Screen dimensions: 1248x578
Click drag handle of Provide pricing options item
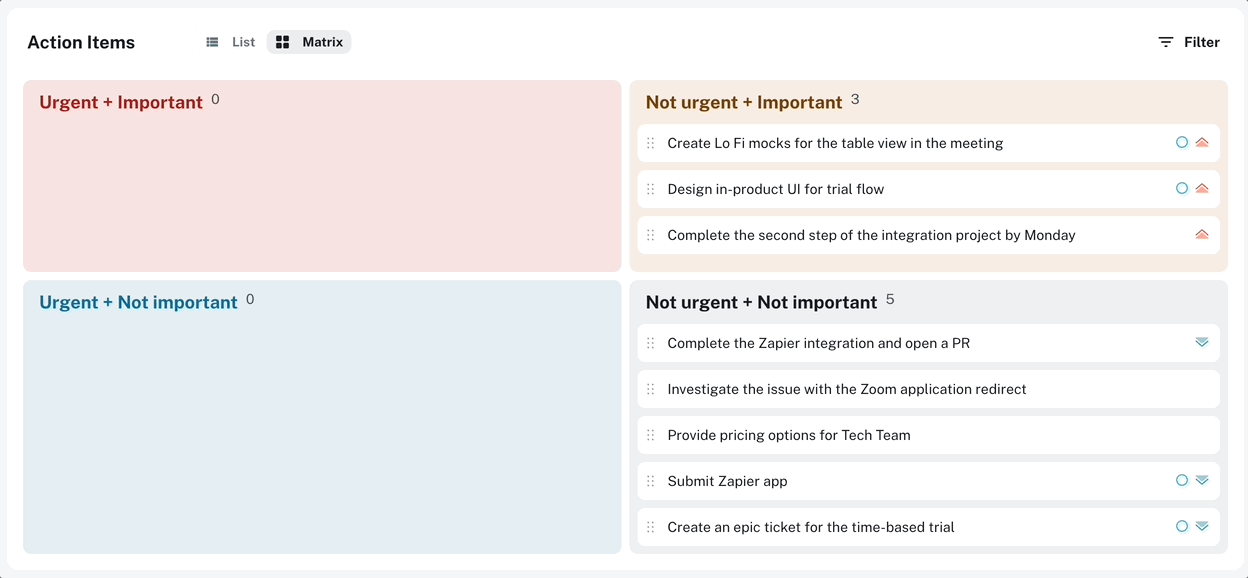click(x=650, y=435)
